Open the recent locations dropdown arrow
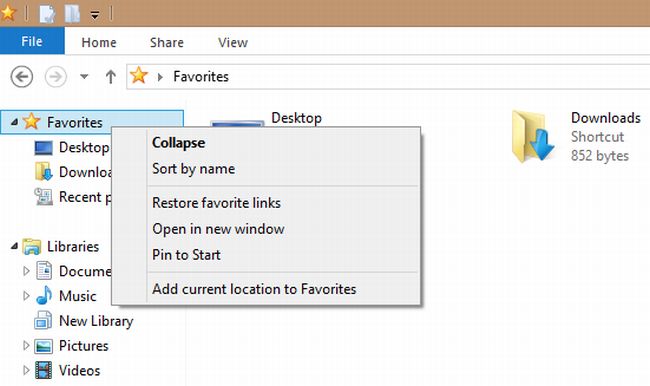Screen dimensions: 650x386 coord(84,77)
